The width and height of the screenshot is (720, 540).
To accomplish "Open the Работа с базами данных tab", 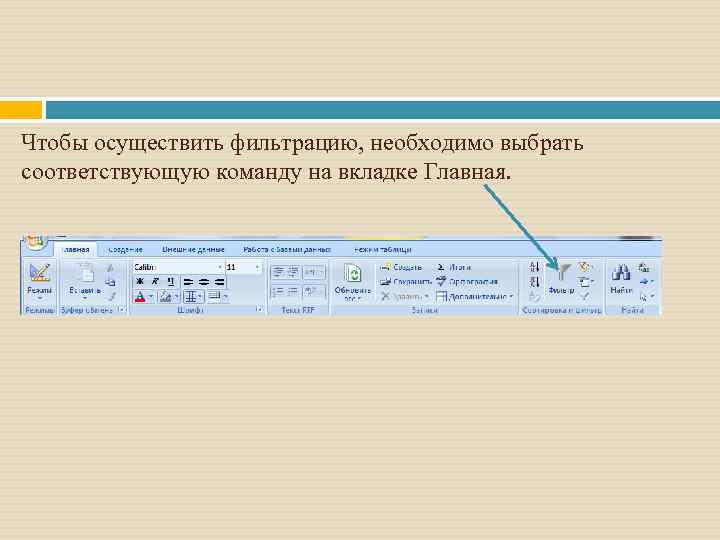I will click(287, 249).
